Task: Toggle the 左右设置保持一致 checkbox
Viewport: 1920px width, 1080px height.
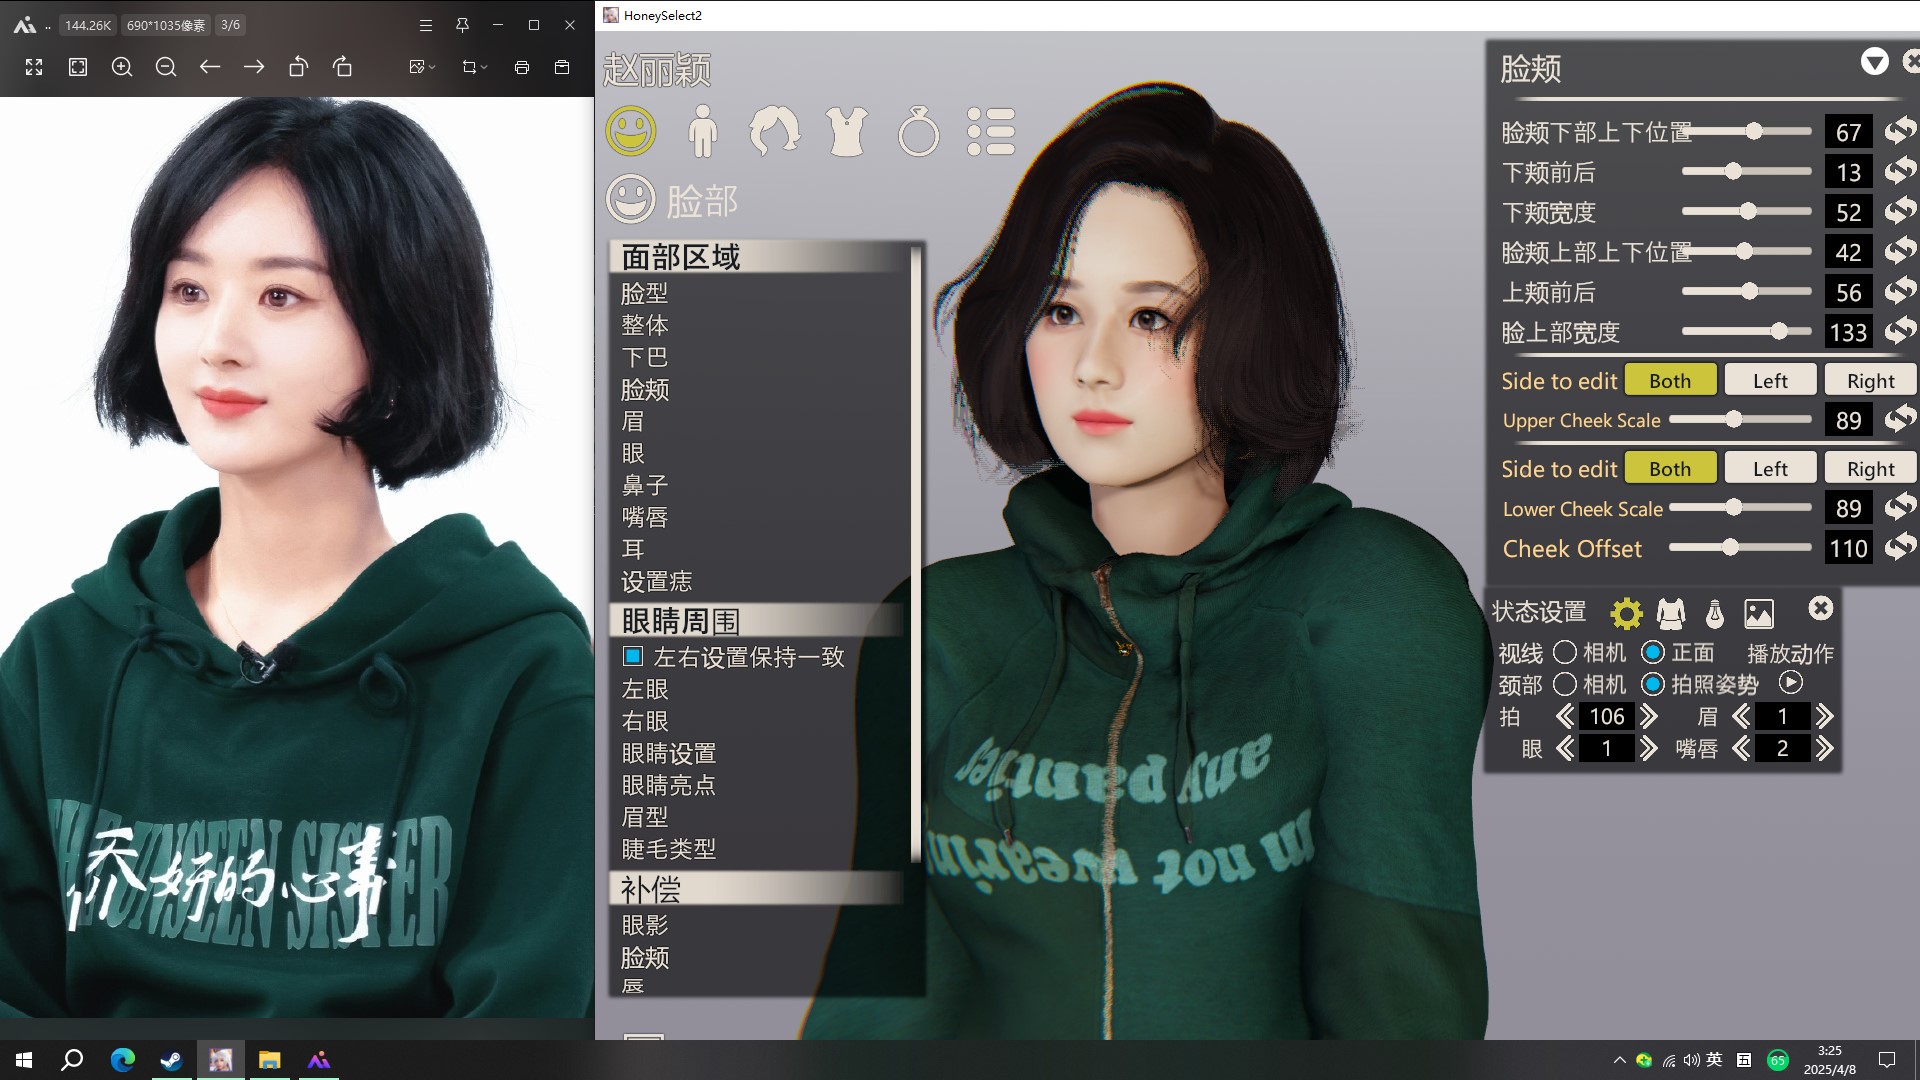Action: pos(632,657)
